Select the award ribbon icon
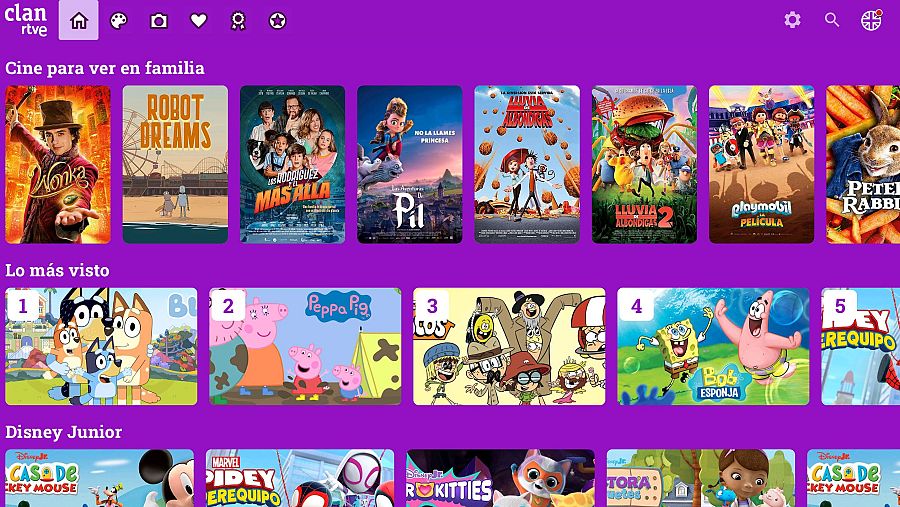Viewport: 900px width, 507px height. [x=238, y=21]
